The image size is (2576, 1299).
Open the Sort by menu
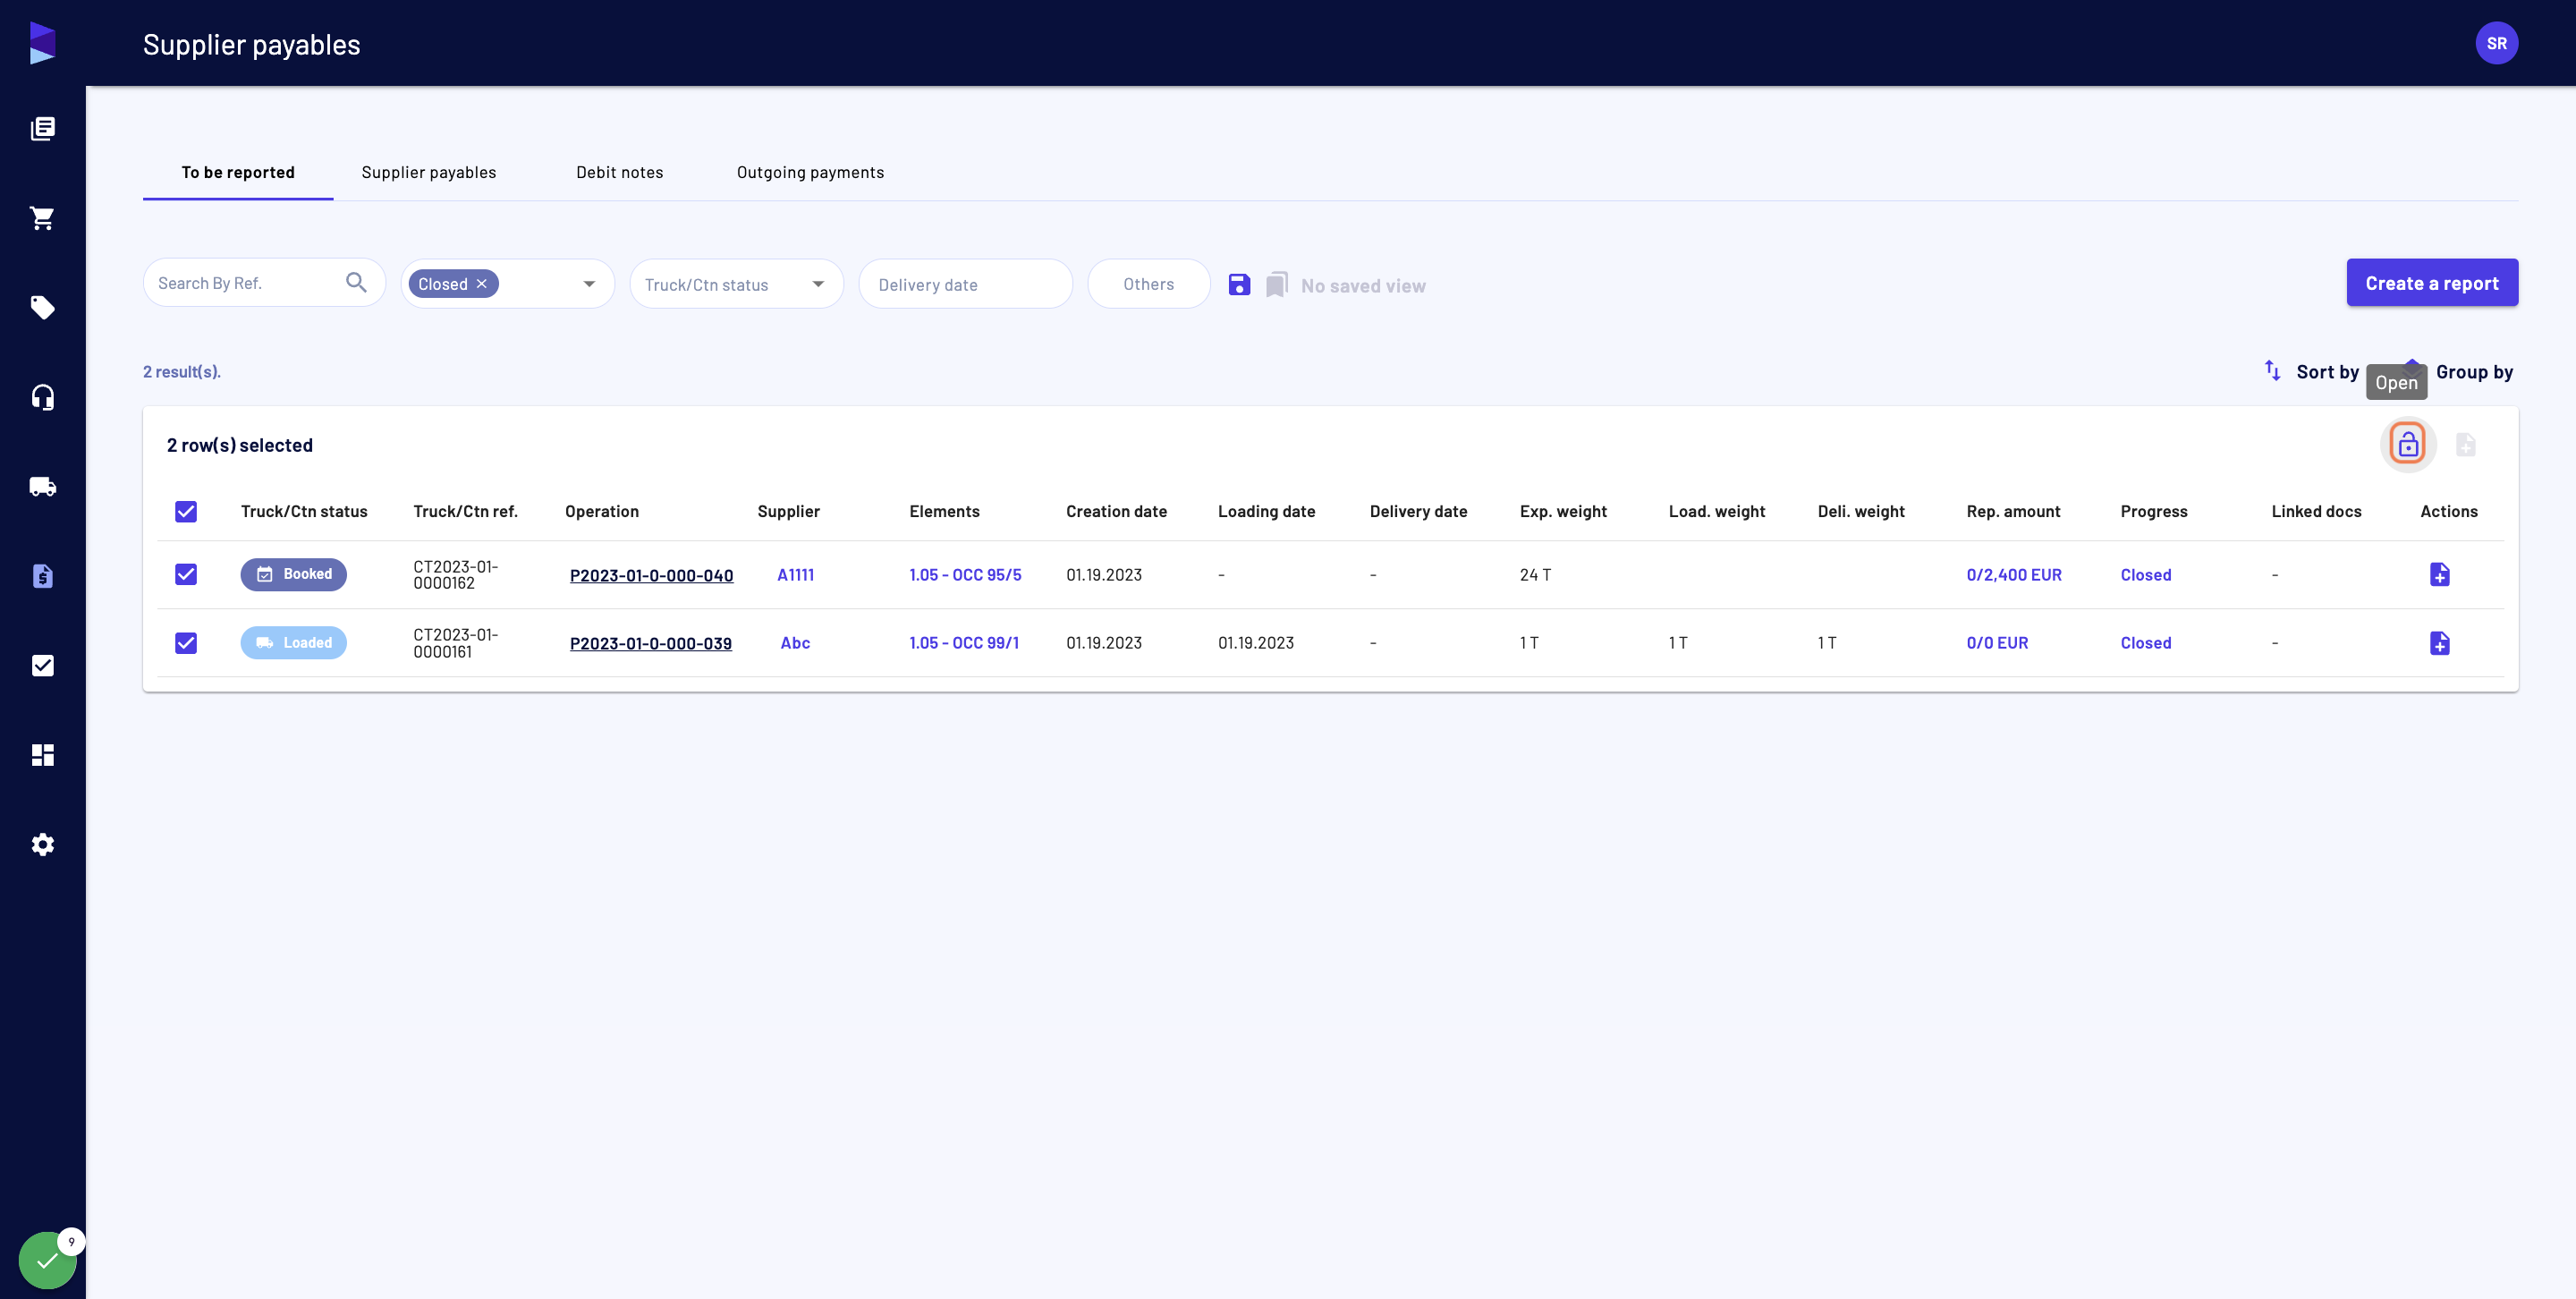(x=2311, y=372)
